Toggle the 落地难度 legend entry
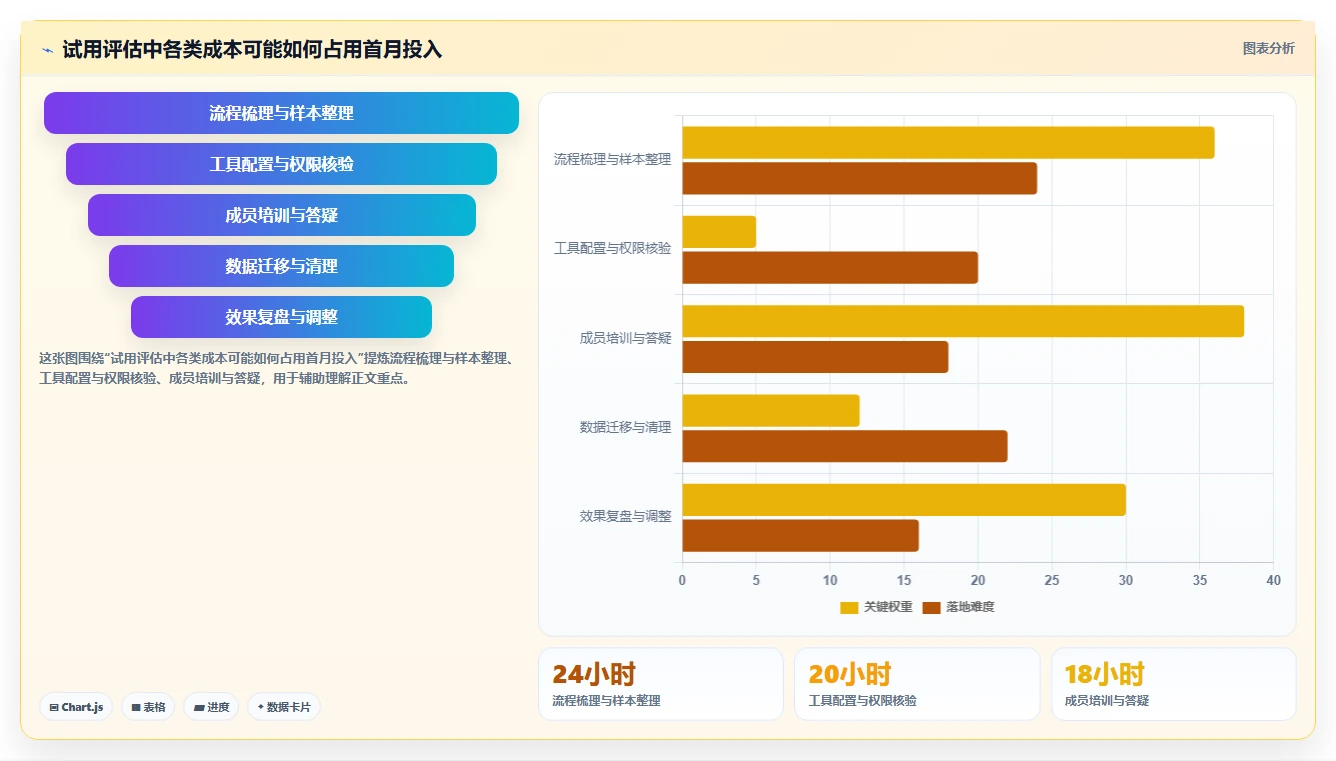This screenshot has width=1336, height=761. click(958, 607)
